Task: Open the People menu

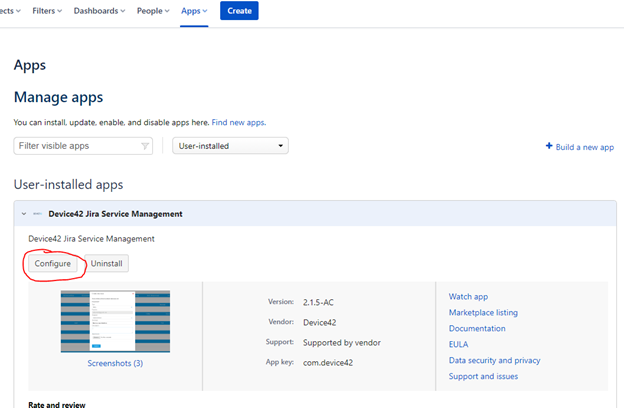Action: pos(153,11)
